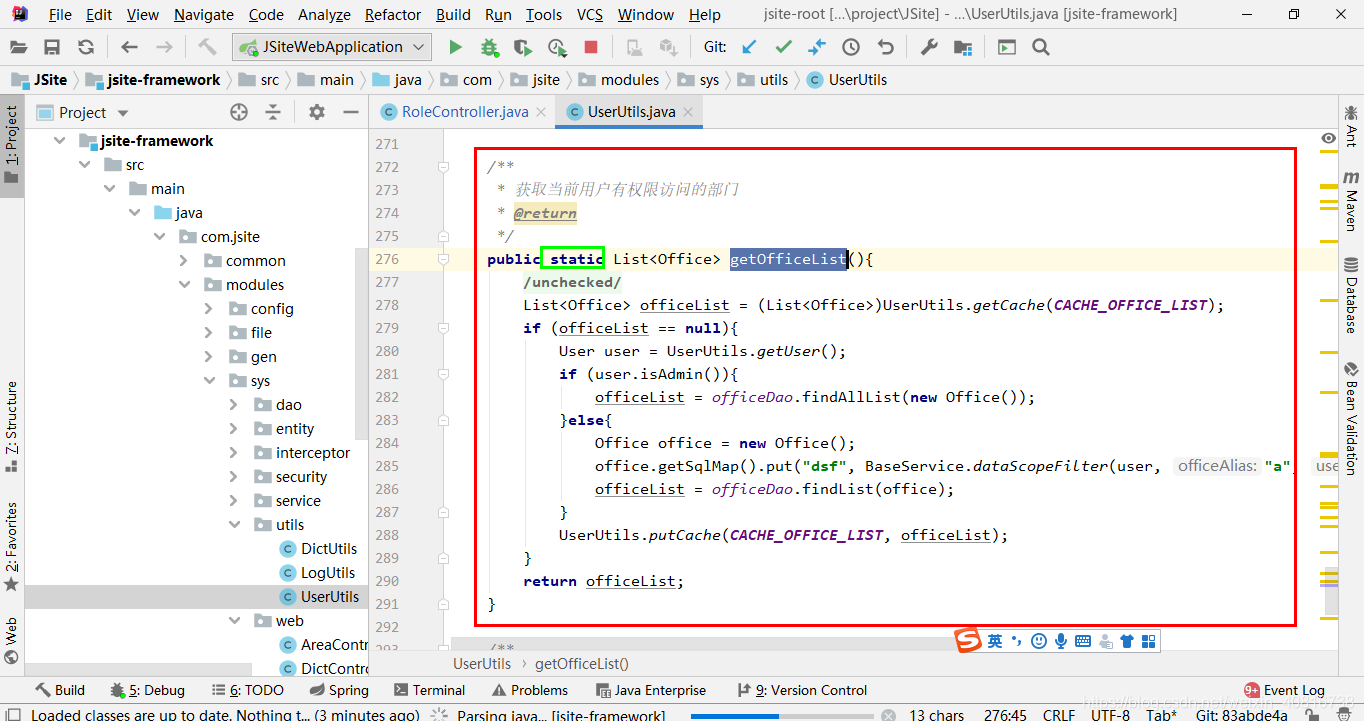Navigate back with the left arrow
The image size is (1364, 721).
click(x=129, y=47)
